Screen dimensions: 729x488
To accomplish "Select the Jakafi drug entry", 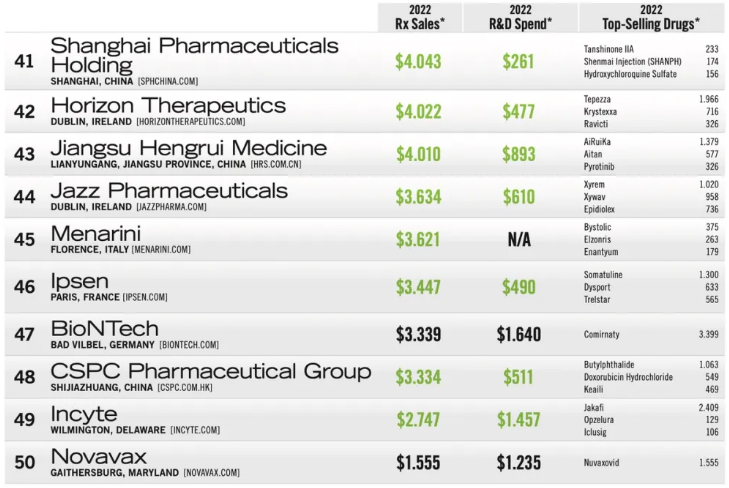I will (x=595, y=408).
